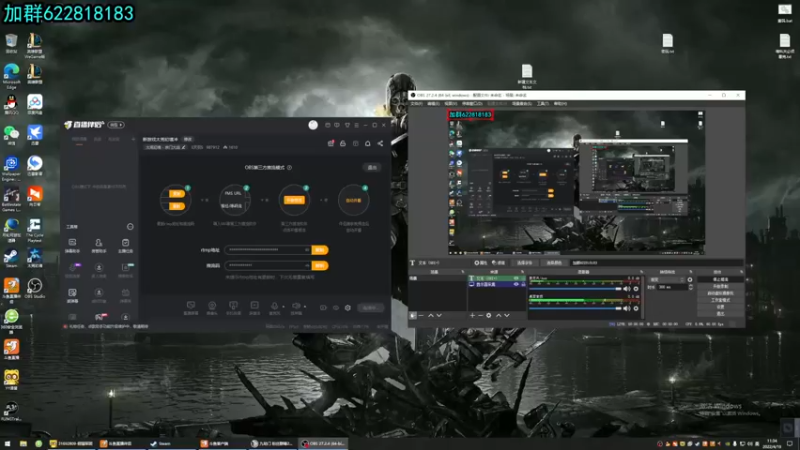Remove selected scene with minus icon in OBS
Screen dimensions: 800x450
tap(421, 315)
